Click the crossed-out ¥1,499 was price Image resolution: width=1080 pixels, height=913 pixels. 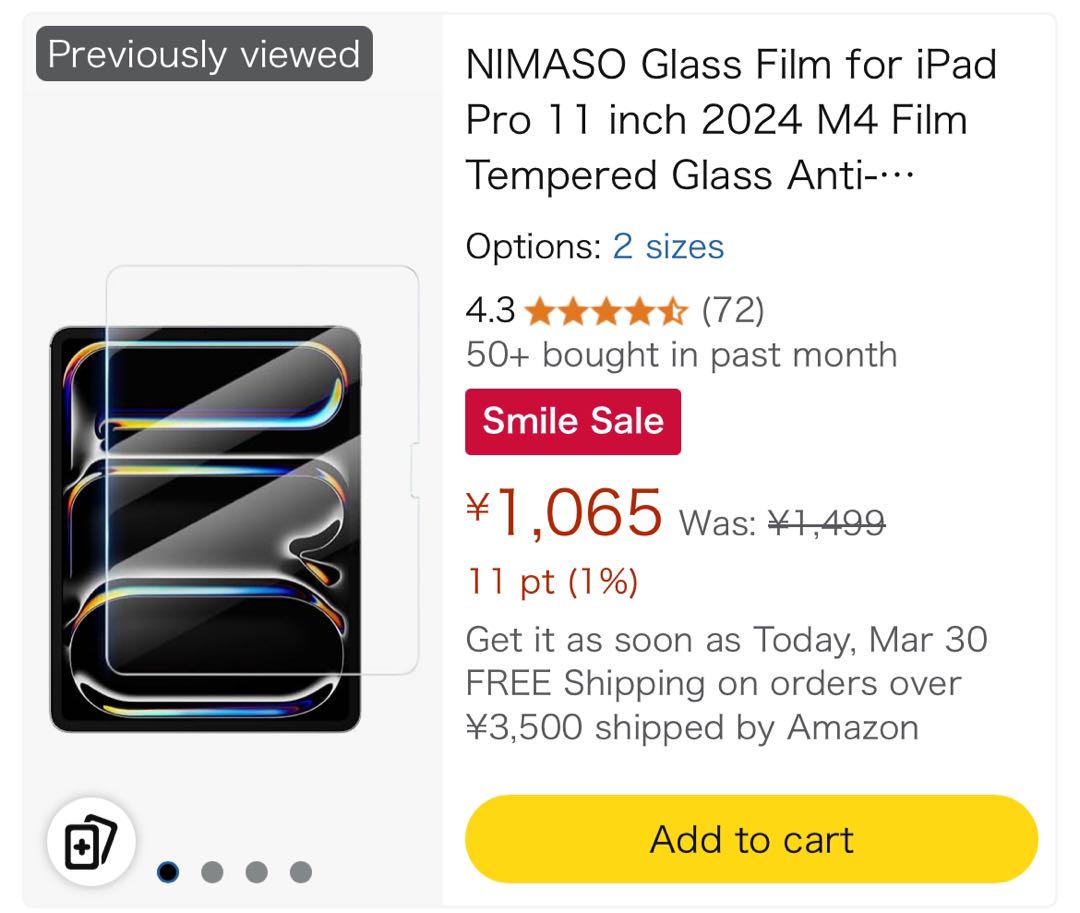[827, 523]
